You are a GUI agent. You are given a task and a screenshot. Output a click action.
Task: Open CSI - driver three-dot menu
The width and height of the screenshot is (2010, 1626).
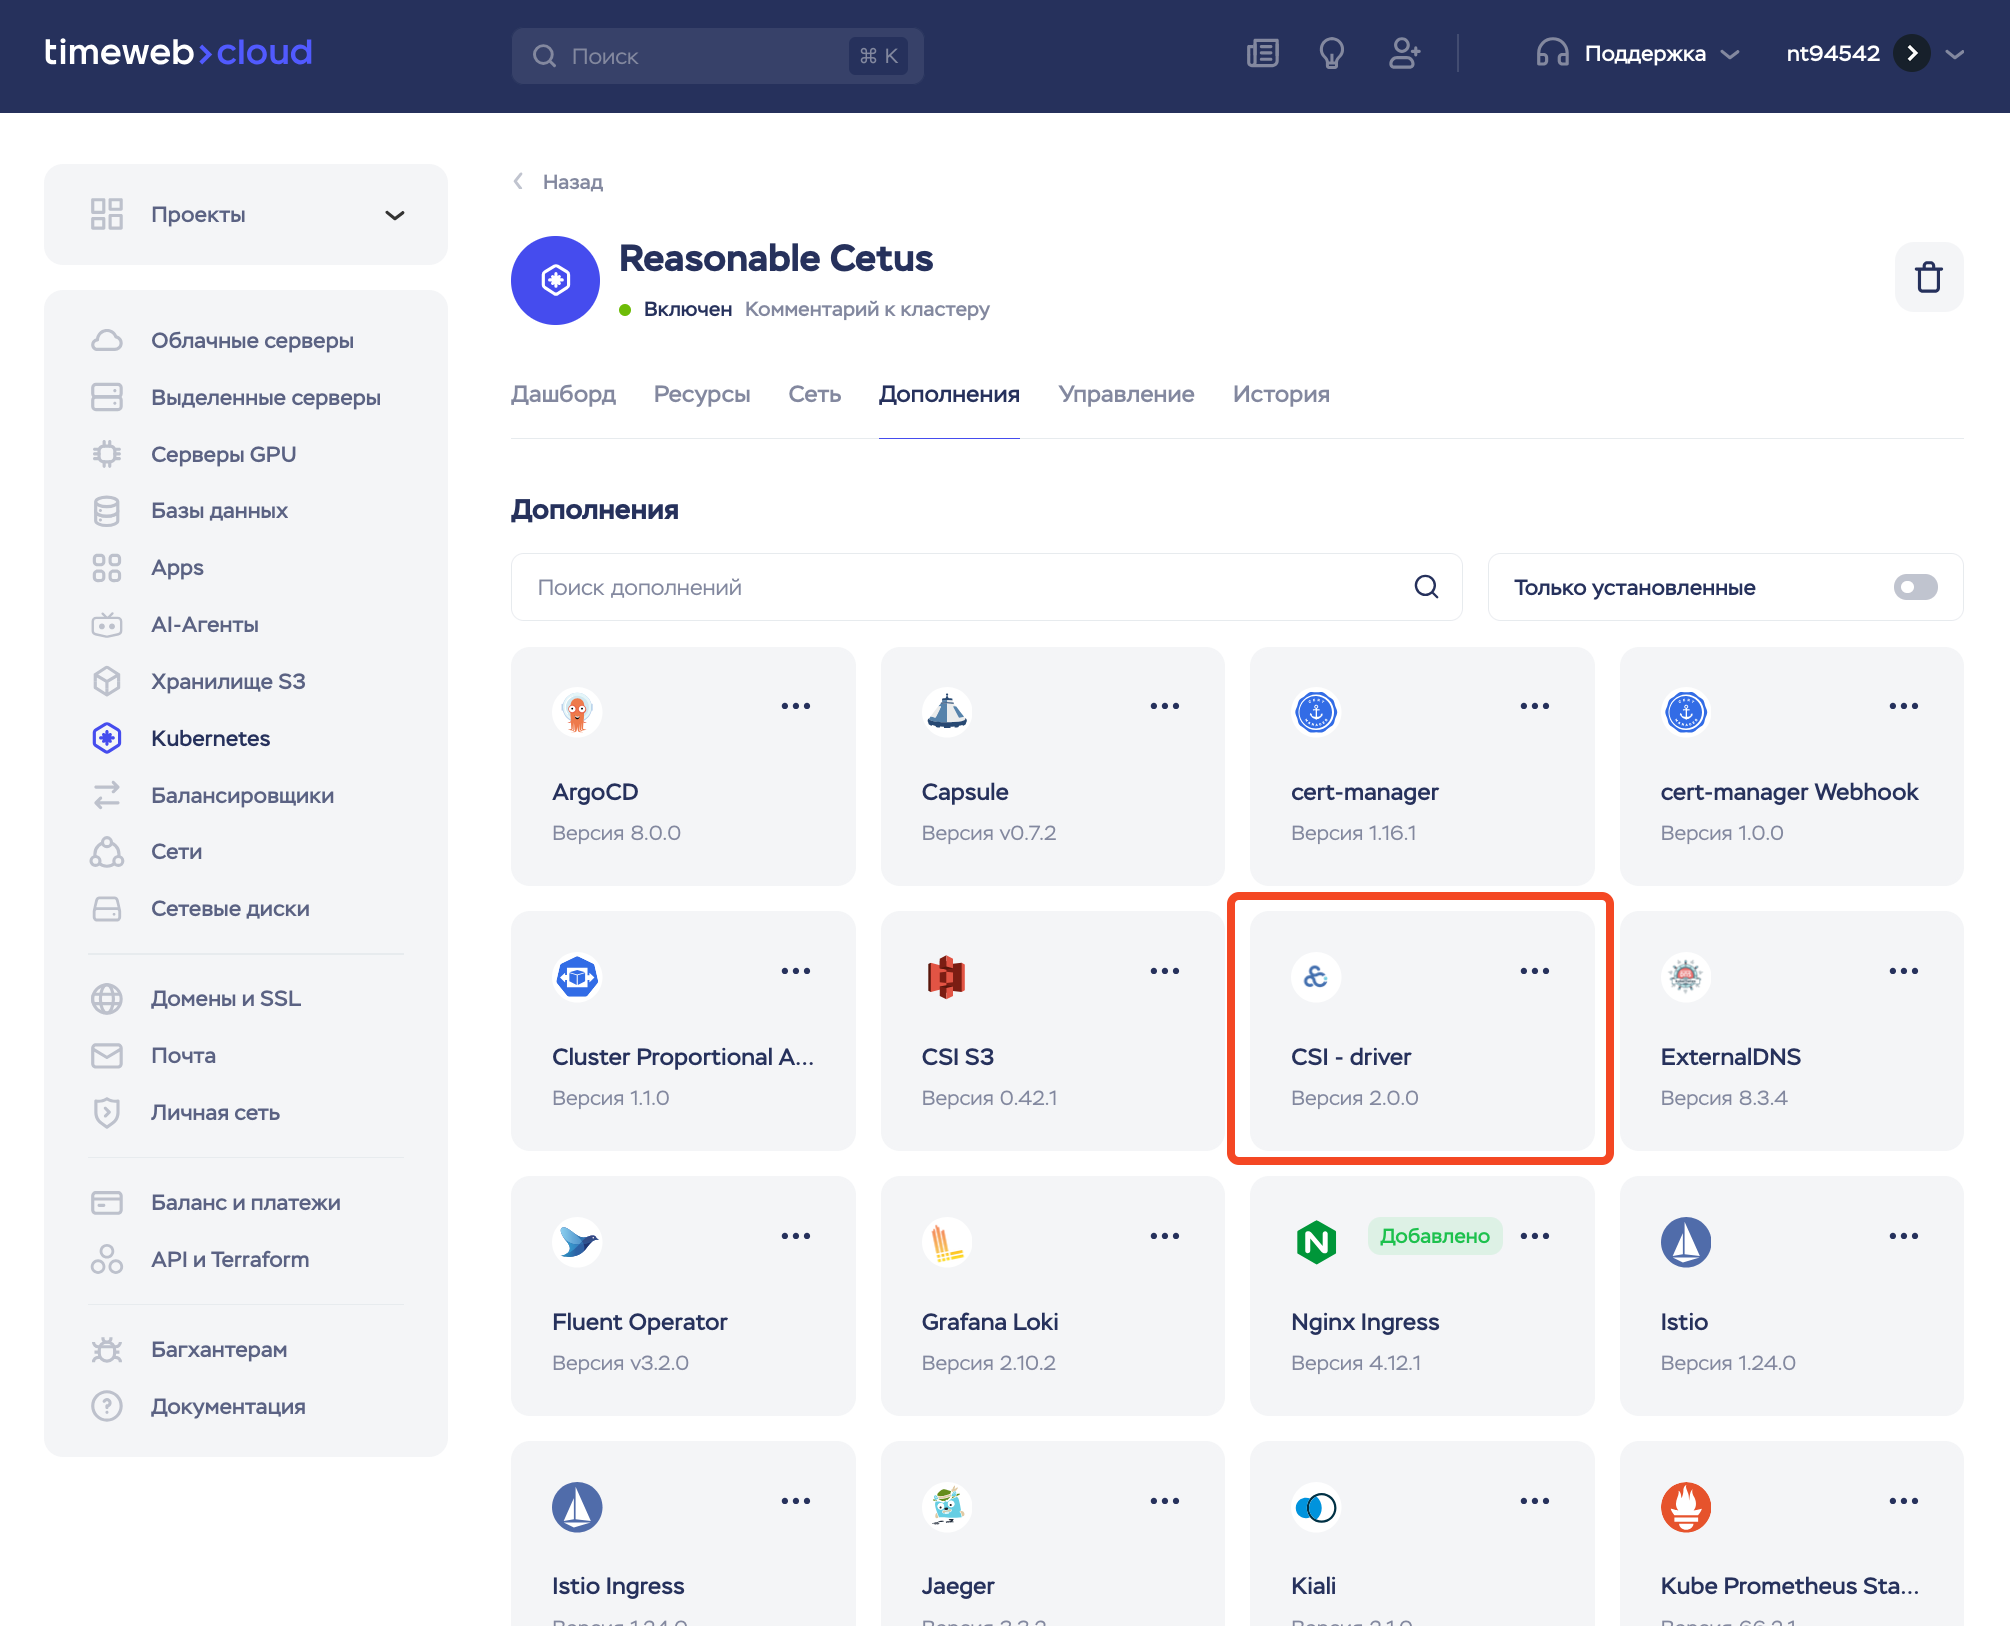1535,971
